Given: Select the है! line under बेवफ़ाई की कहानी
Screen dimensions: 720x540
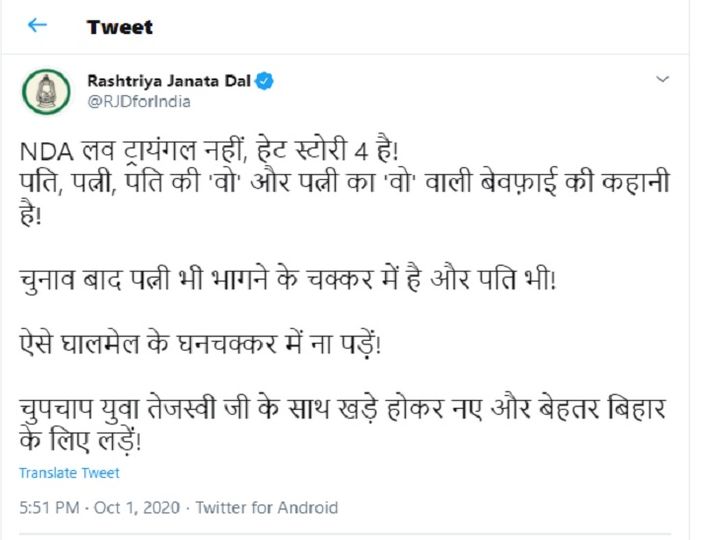Looking at the screenshot, I should [x=30, y=215].
